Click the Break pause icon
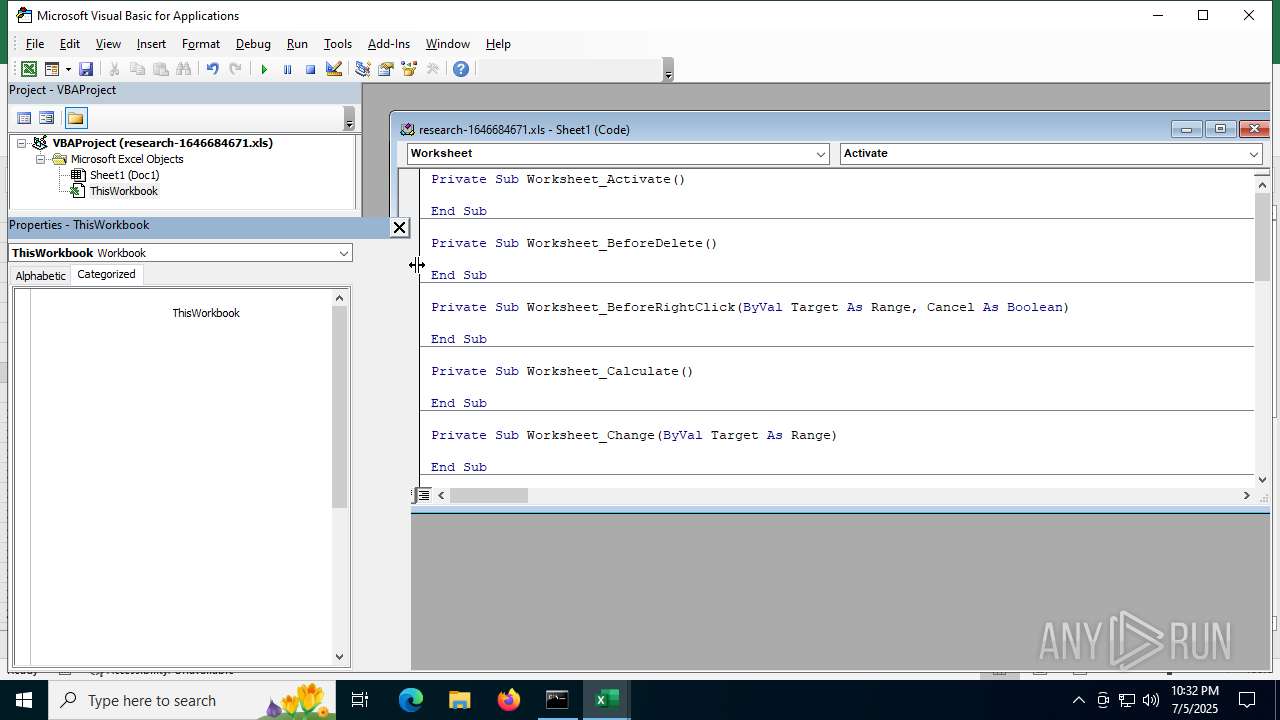 (x=287, y=69)
